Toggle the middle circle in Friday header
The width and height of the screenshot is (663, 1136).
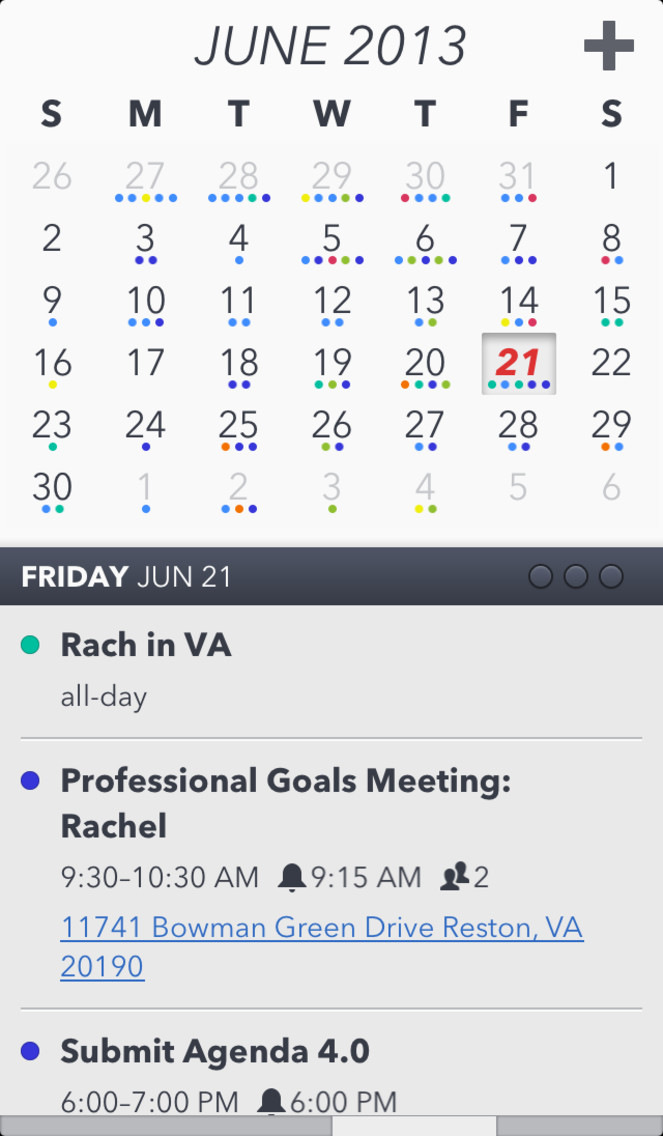tap(576, 577)
